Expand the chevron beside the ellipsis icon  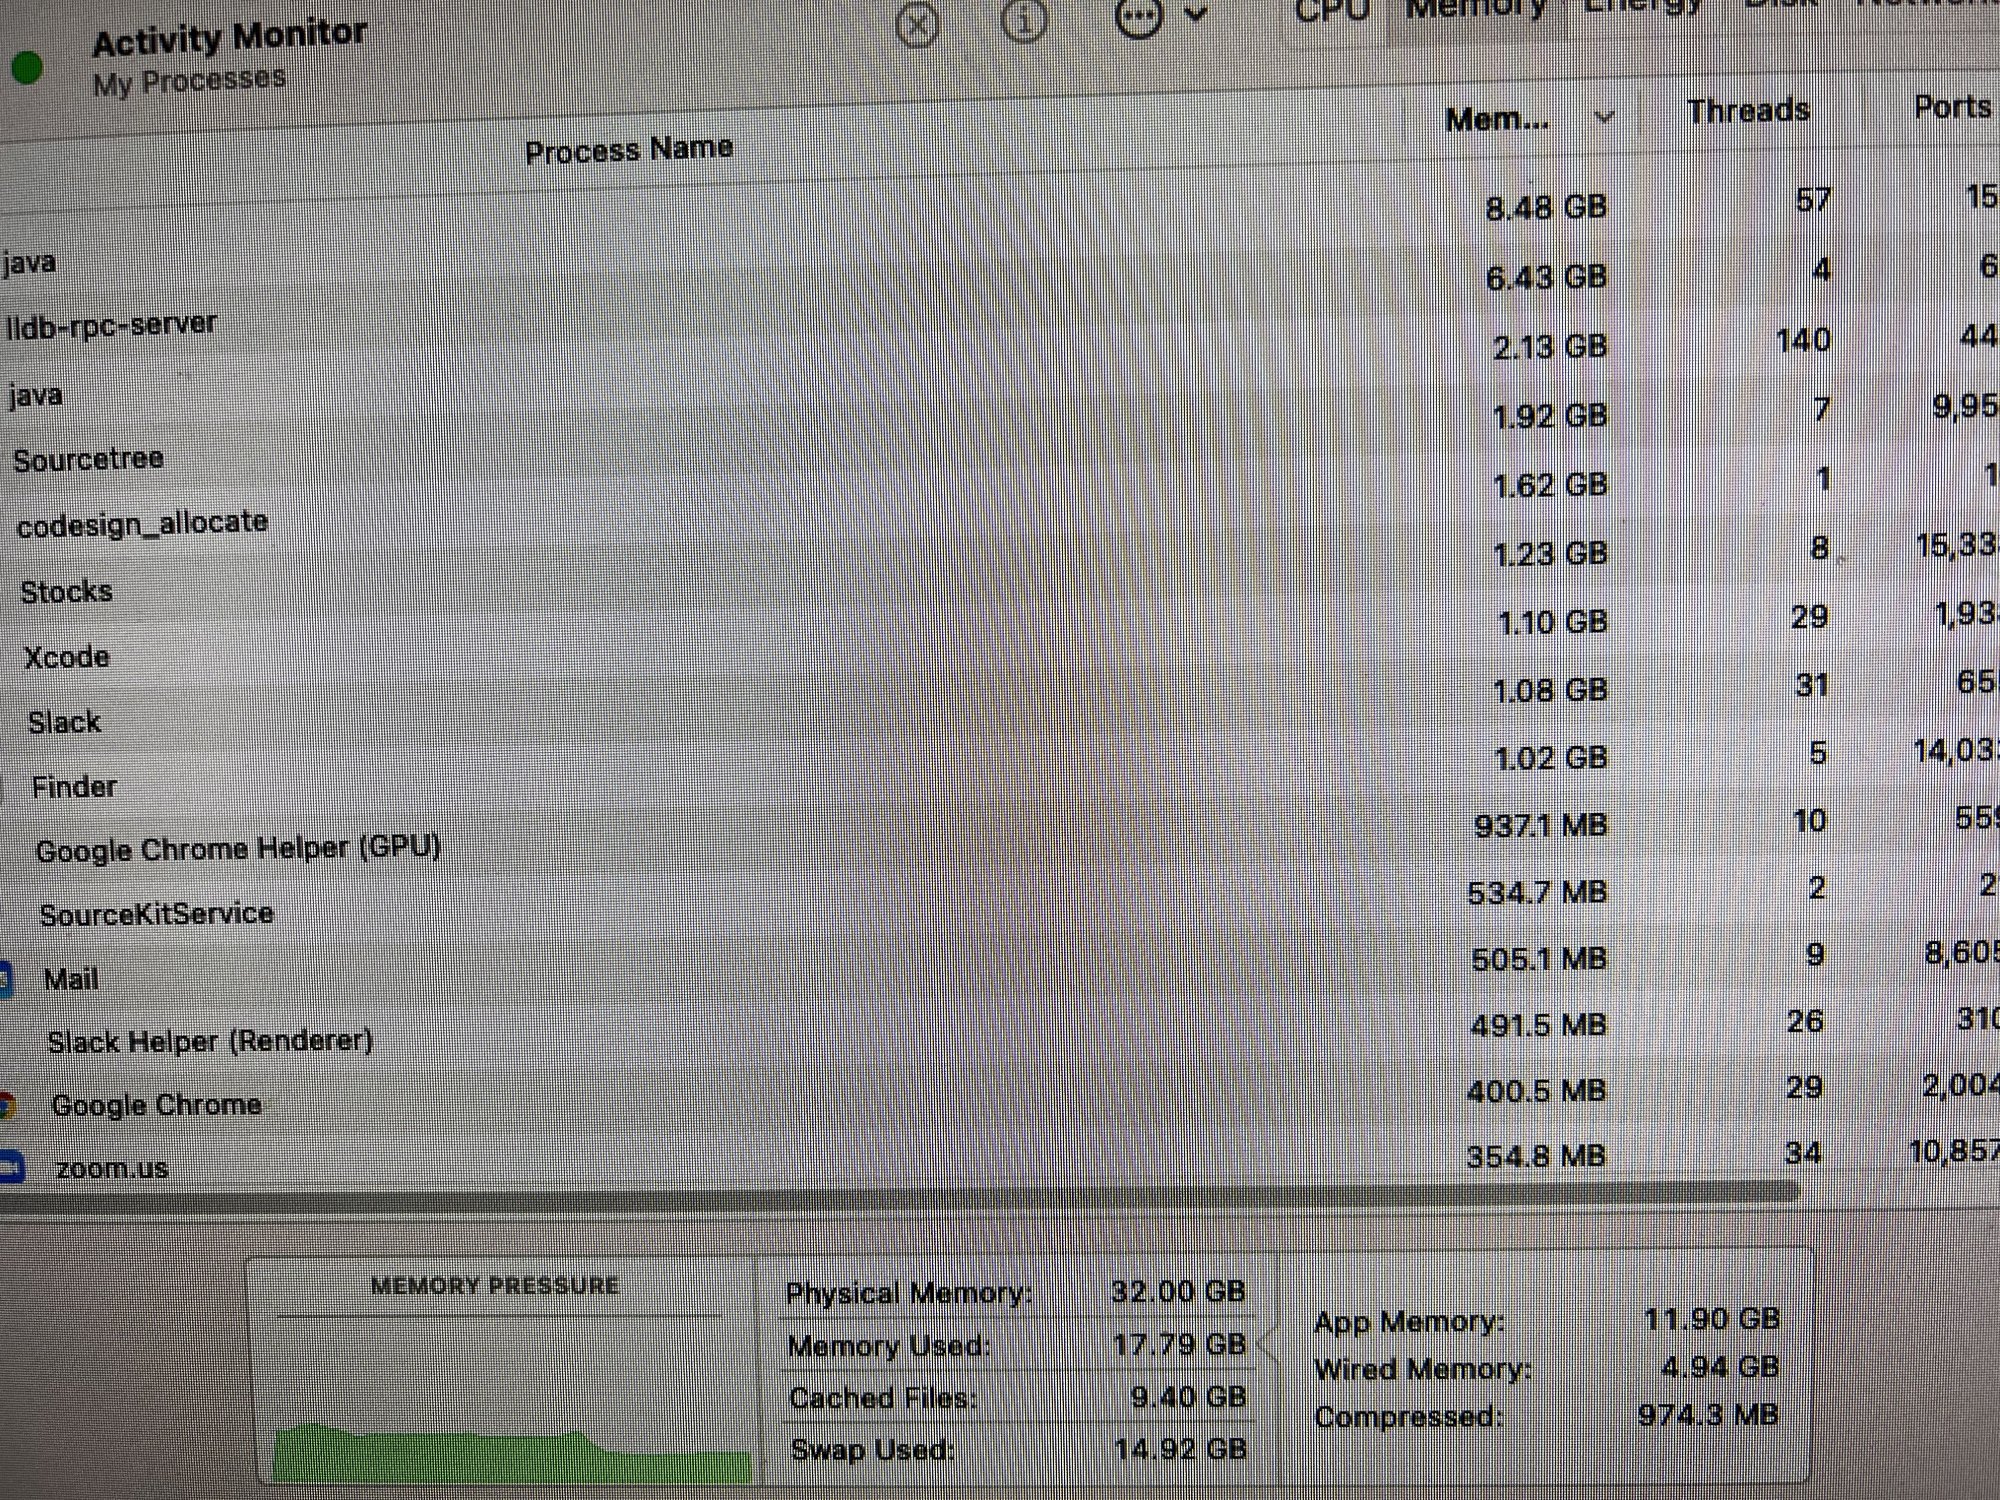pyautogui.click(x=1196, y=14)
